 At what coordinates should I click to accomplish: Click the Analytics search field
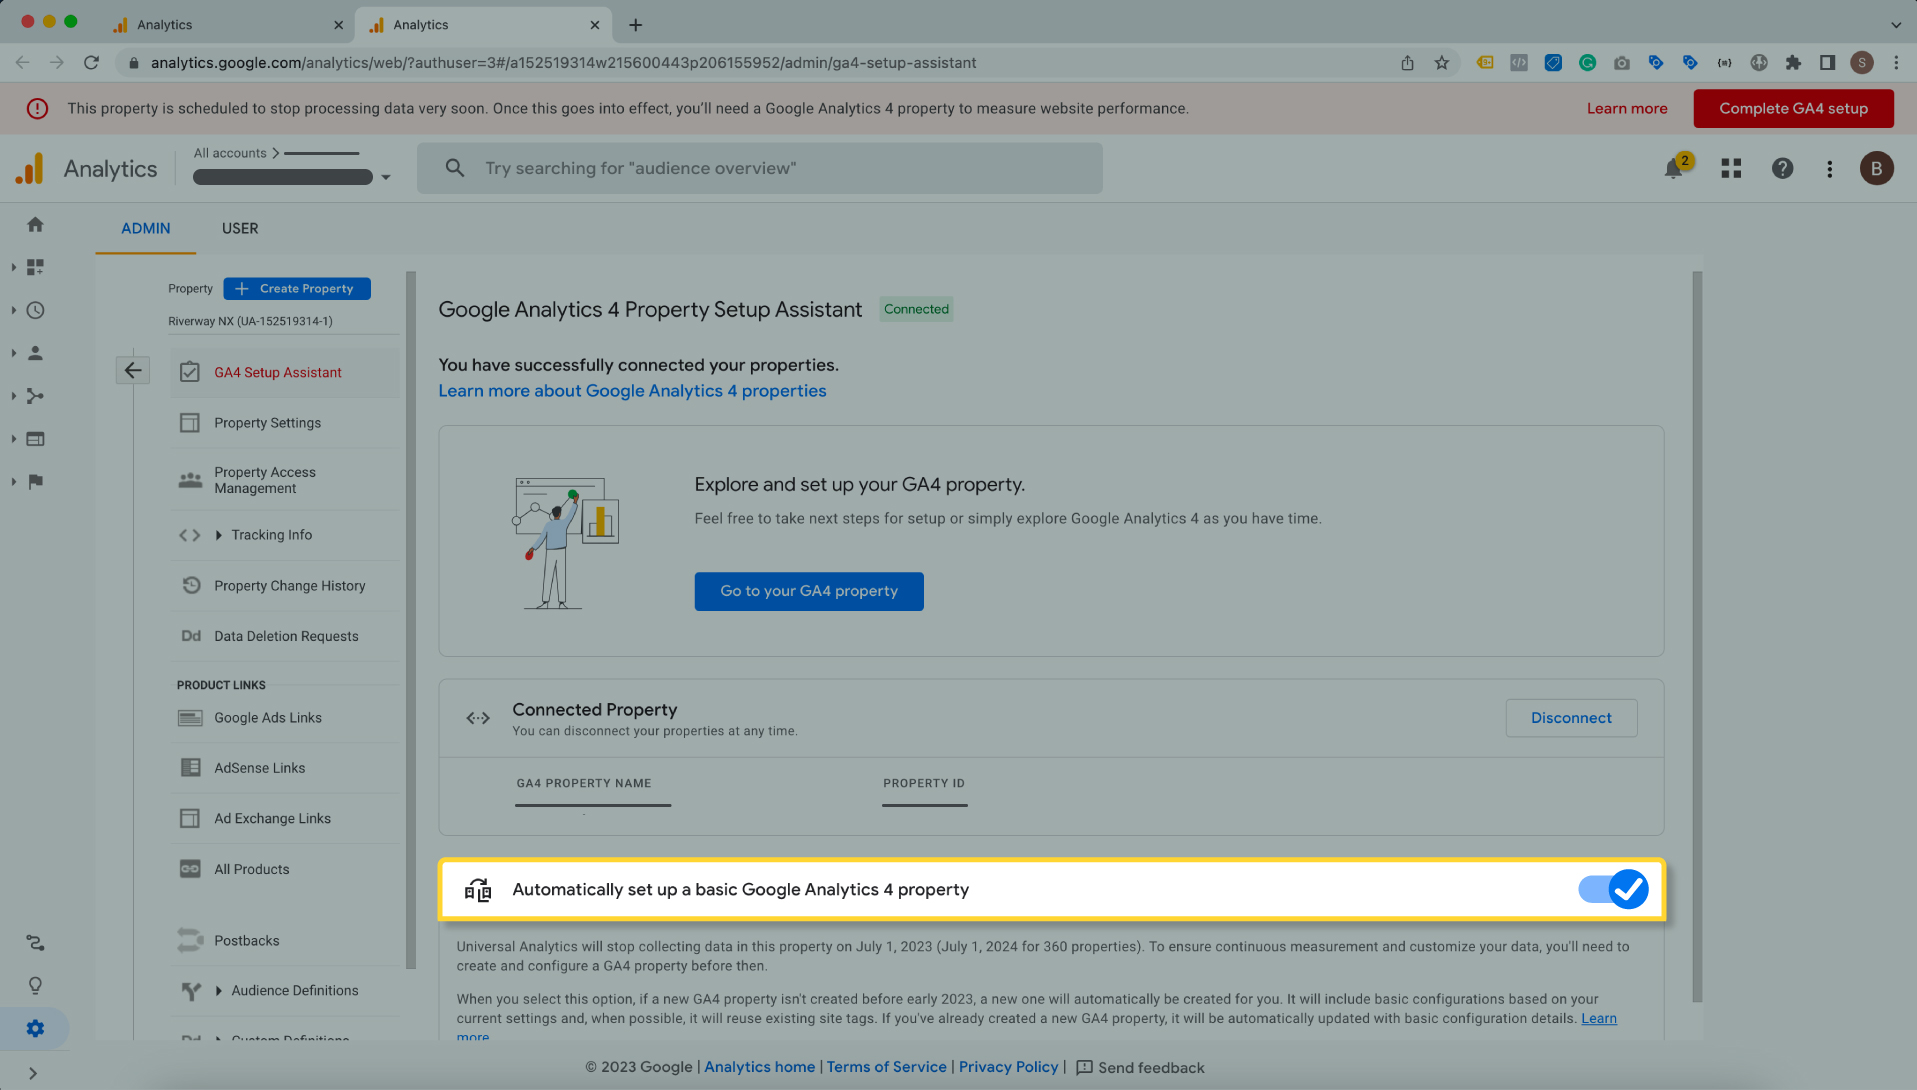(x=760, y=168)
